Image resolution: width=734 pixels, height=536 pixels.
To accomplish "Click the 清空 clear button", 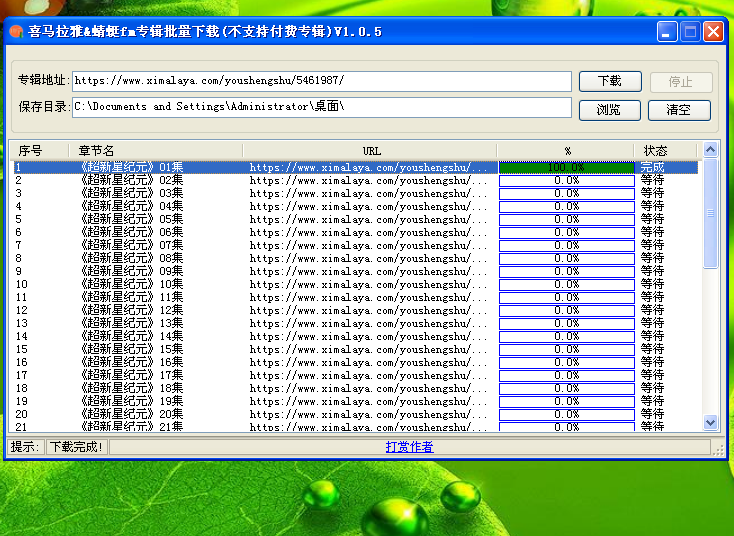I will (x=679, y=110).
